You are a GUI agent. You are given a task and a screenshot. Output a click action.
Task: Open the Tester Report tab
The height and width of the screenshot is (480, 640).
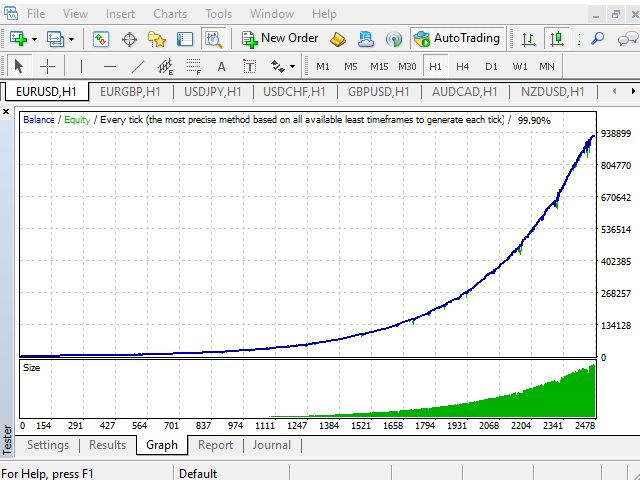[x=215, y=445]
